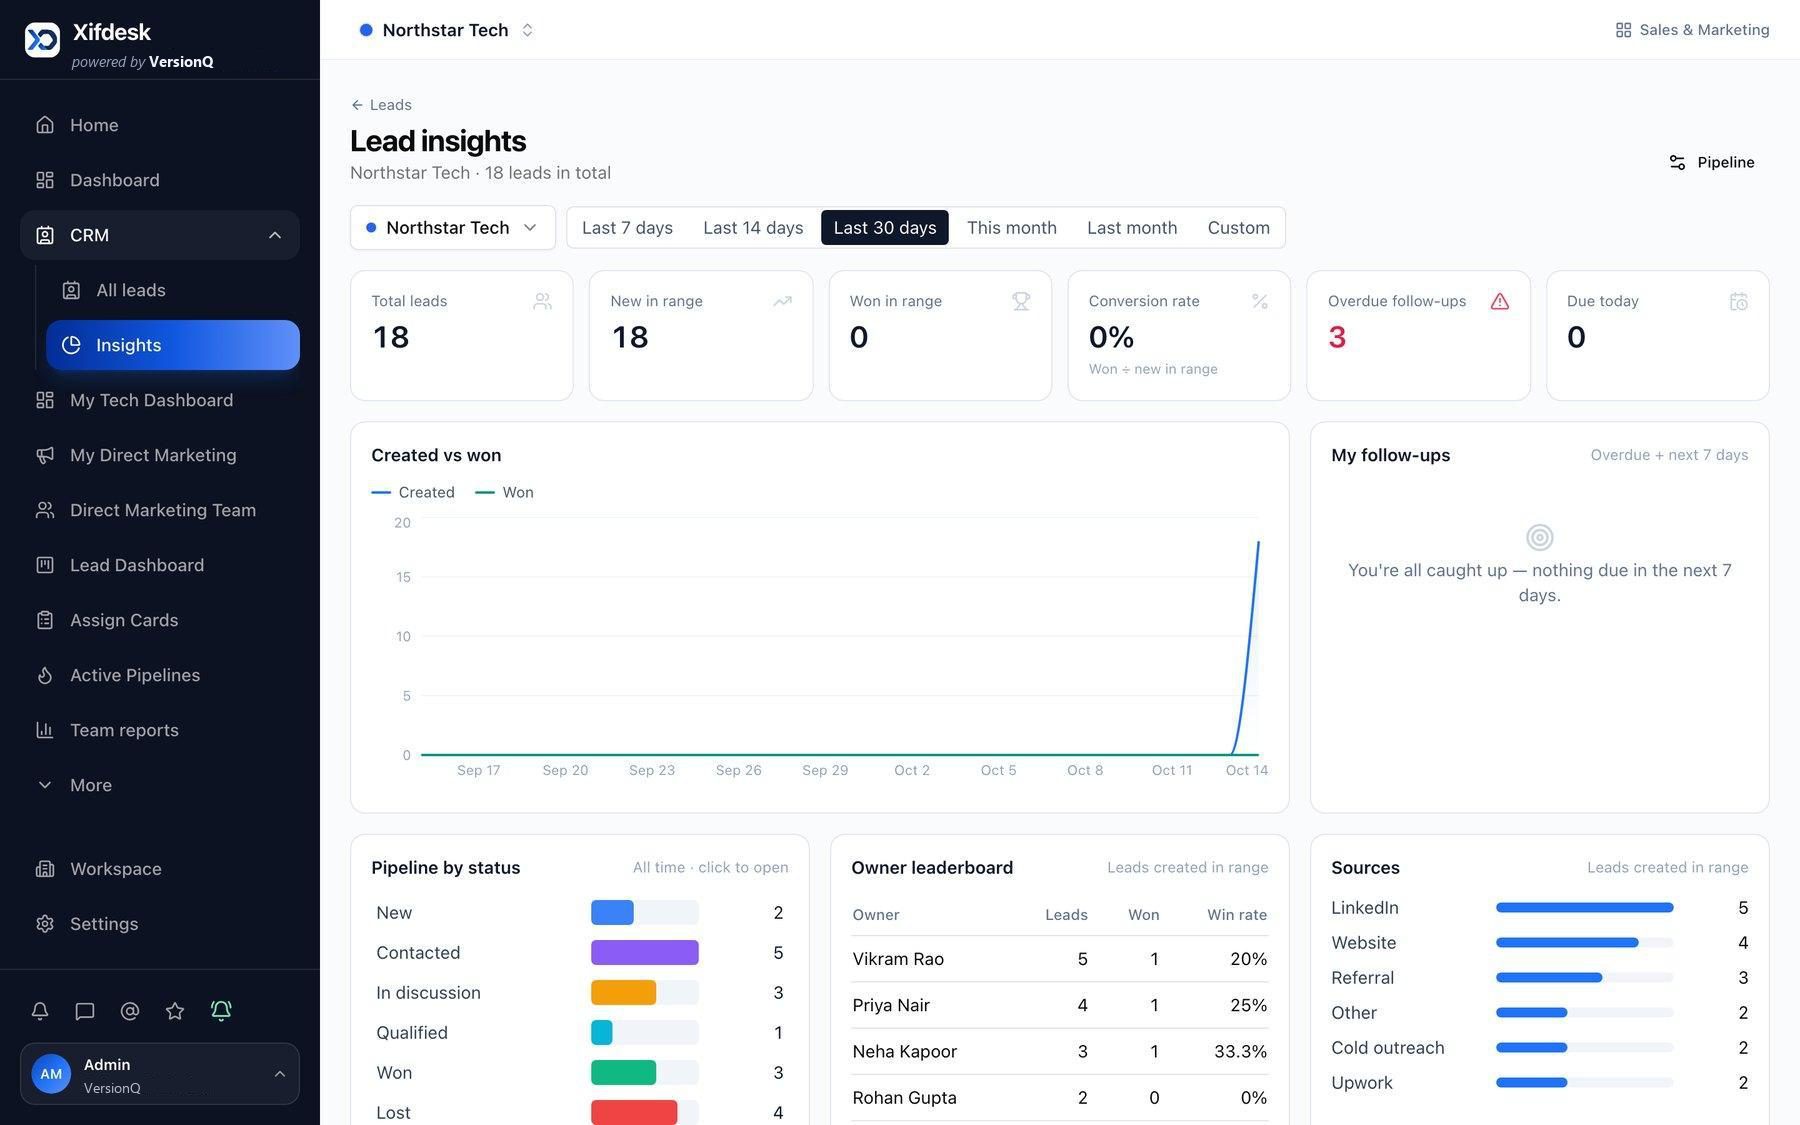1800x1125 pixels.
Task: Click the Cold outreach source row
Action: (x=1540, y=1048)
